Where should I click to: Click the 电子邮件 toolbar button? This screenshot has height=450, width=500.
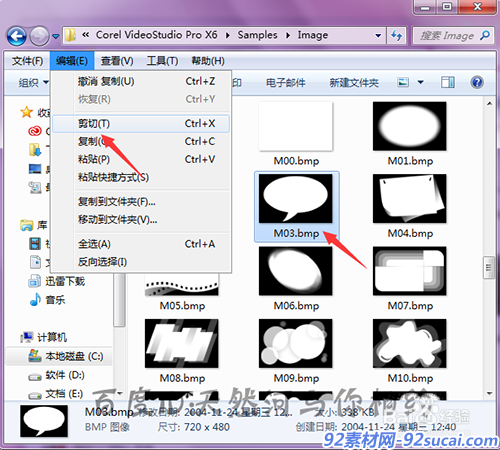coord(286,82)
